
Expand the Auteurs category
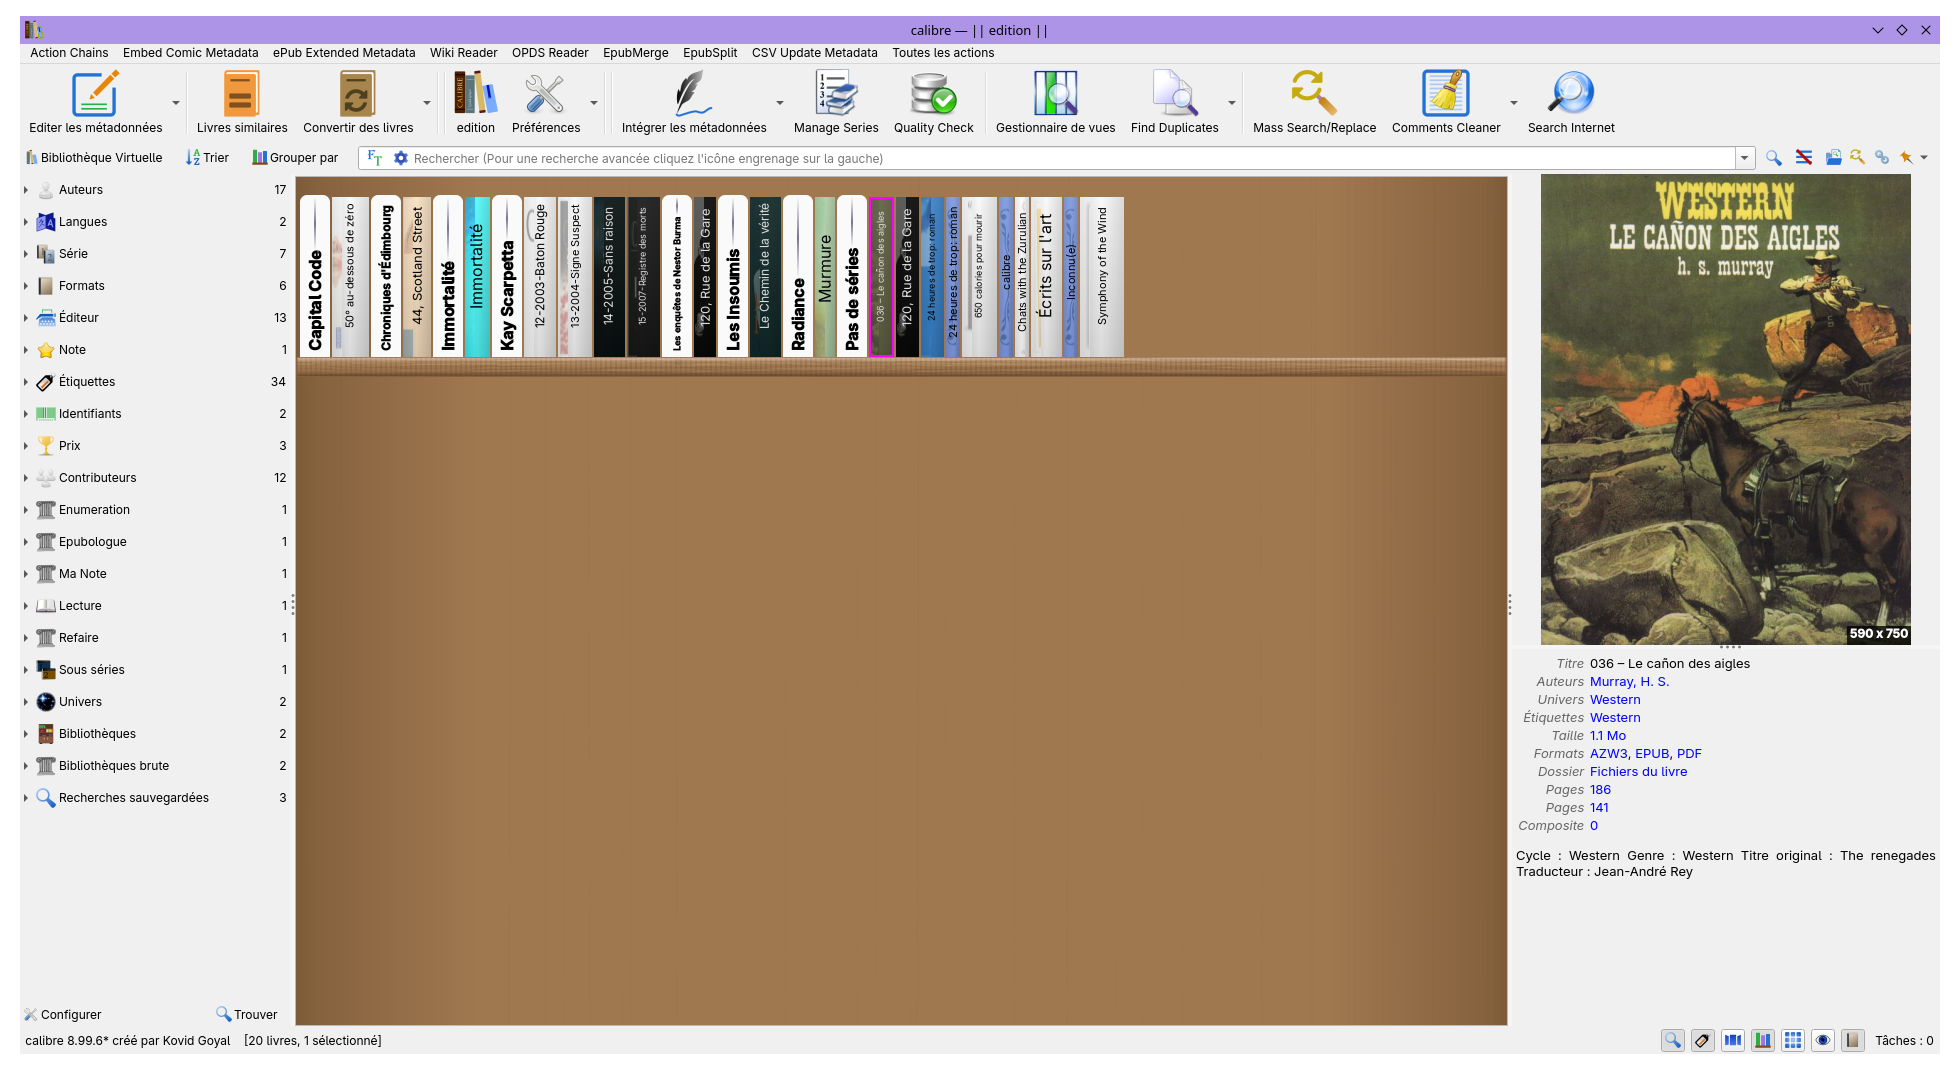[26, 190]
